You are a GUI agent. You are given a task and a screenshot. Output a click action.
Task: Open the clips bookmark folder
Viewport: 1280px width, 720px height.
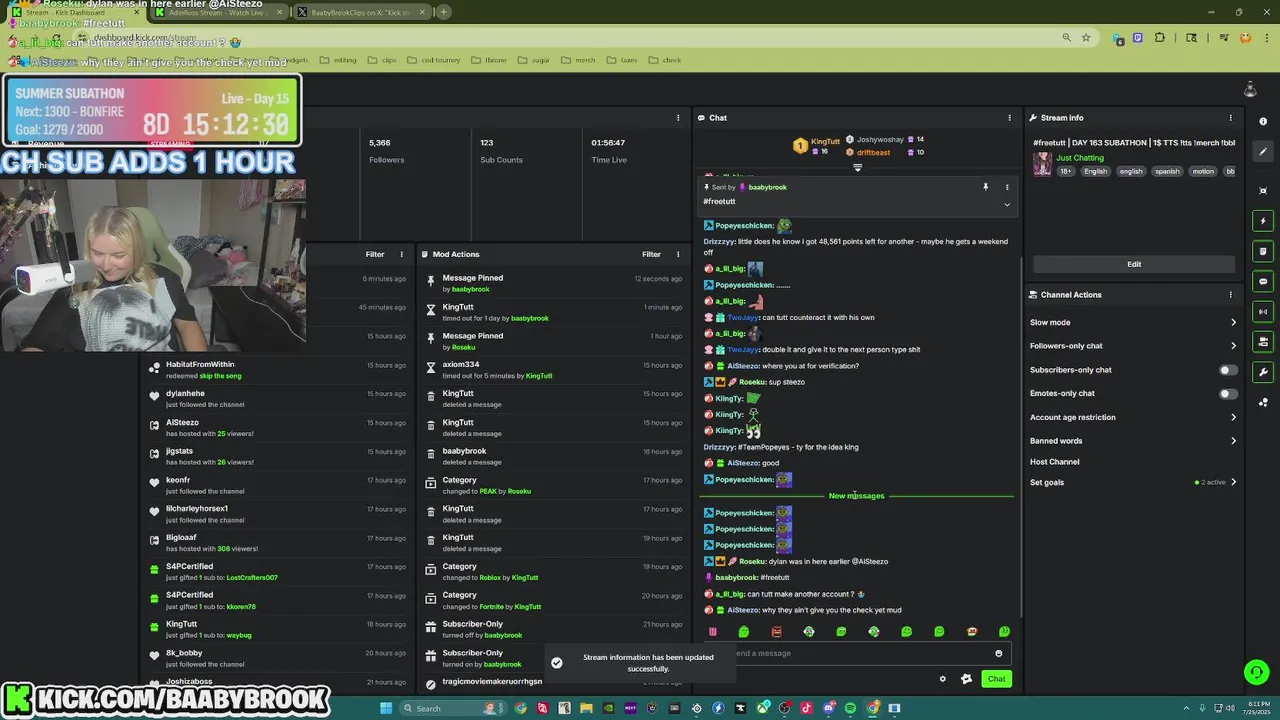click(383, 60)
